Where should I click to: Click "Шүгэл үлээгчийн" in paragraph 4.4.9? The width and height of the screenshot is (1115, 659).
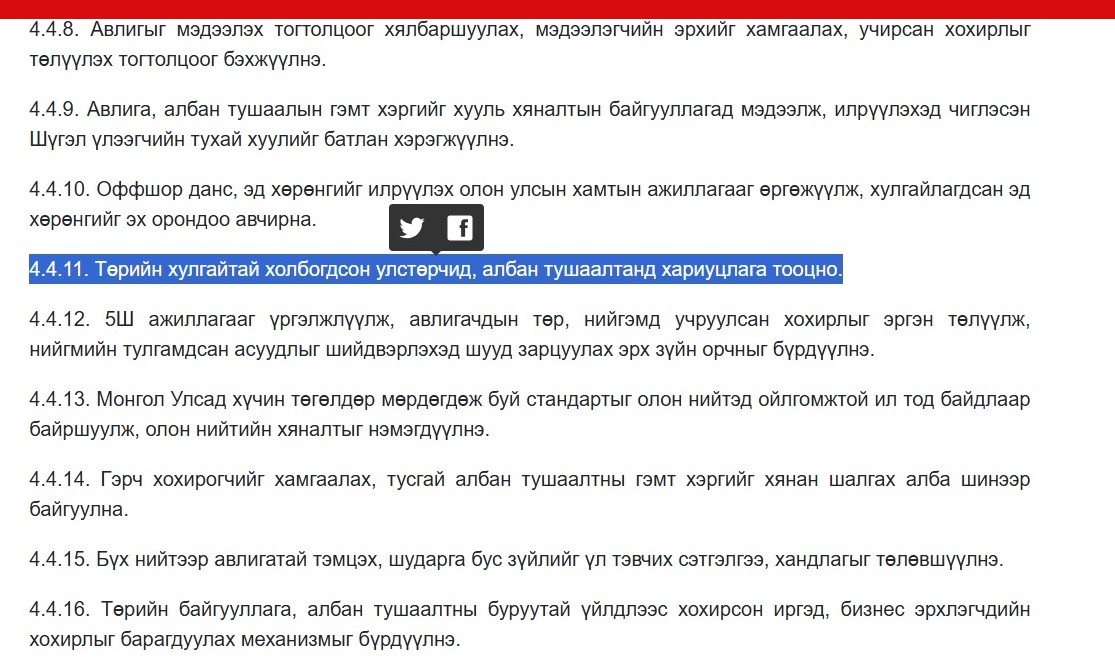point(96,139)
